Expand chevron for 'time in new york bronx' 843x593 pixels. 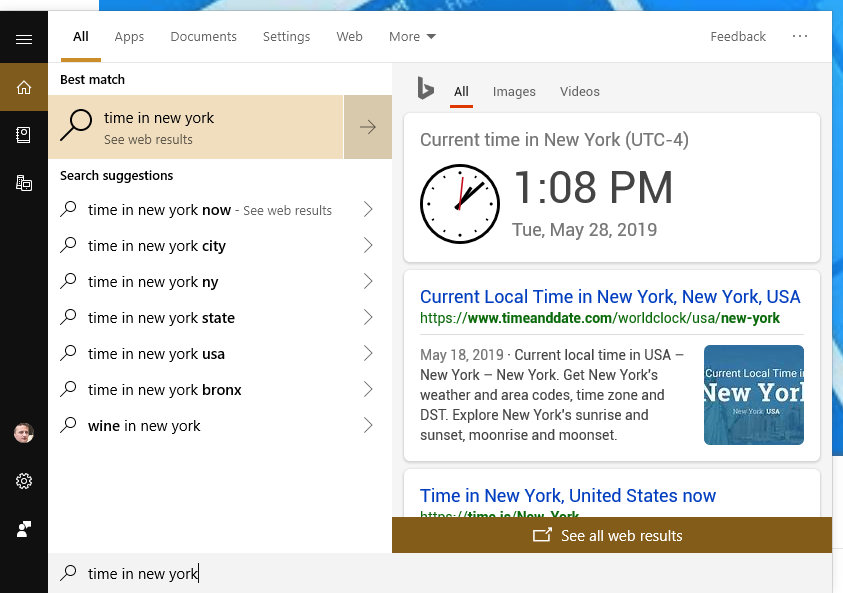(368, 389)
